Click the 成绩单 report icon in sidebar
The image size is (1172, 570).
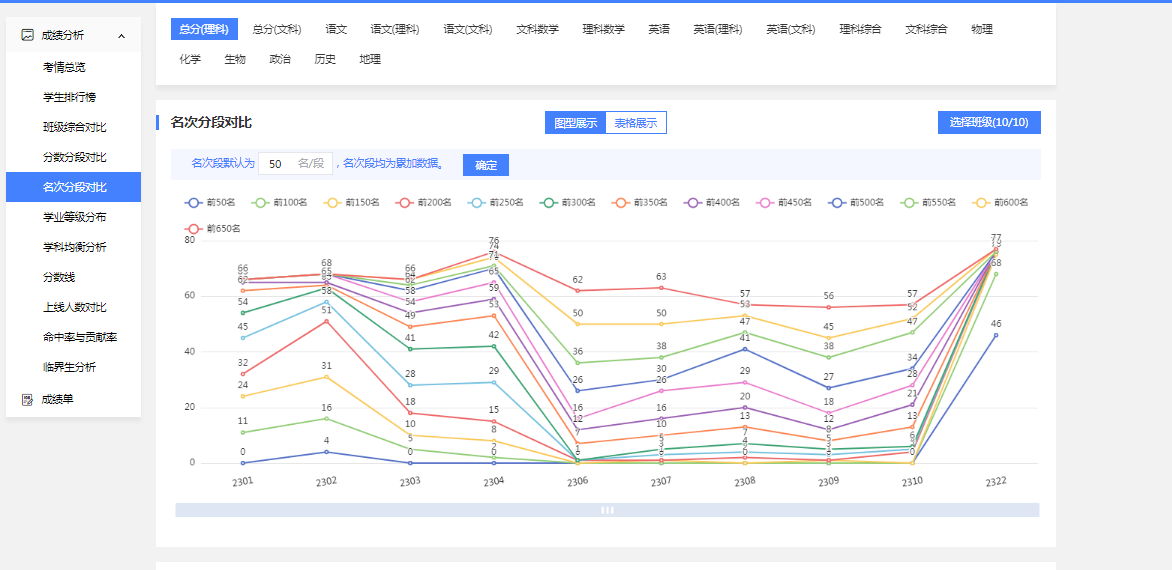[28, 399]
